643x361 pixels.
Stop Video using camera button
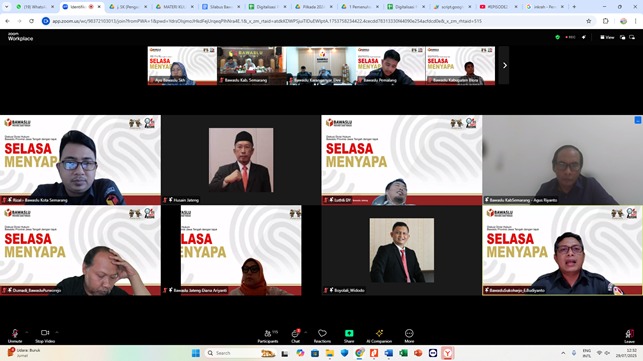tap(45, 336)
